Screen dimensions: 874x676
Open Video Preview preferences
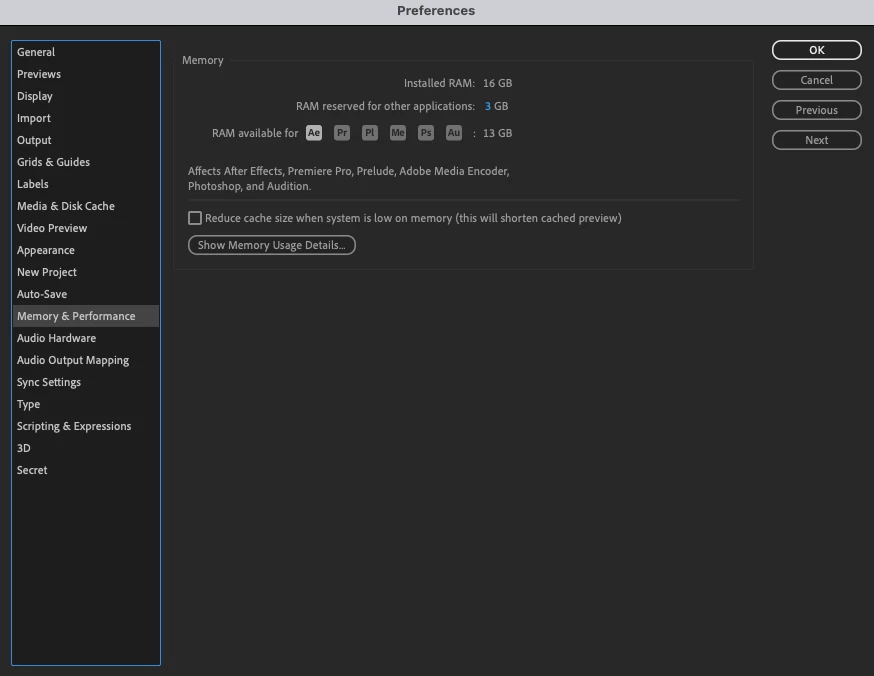(x=86, y=228)
